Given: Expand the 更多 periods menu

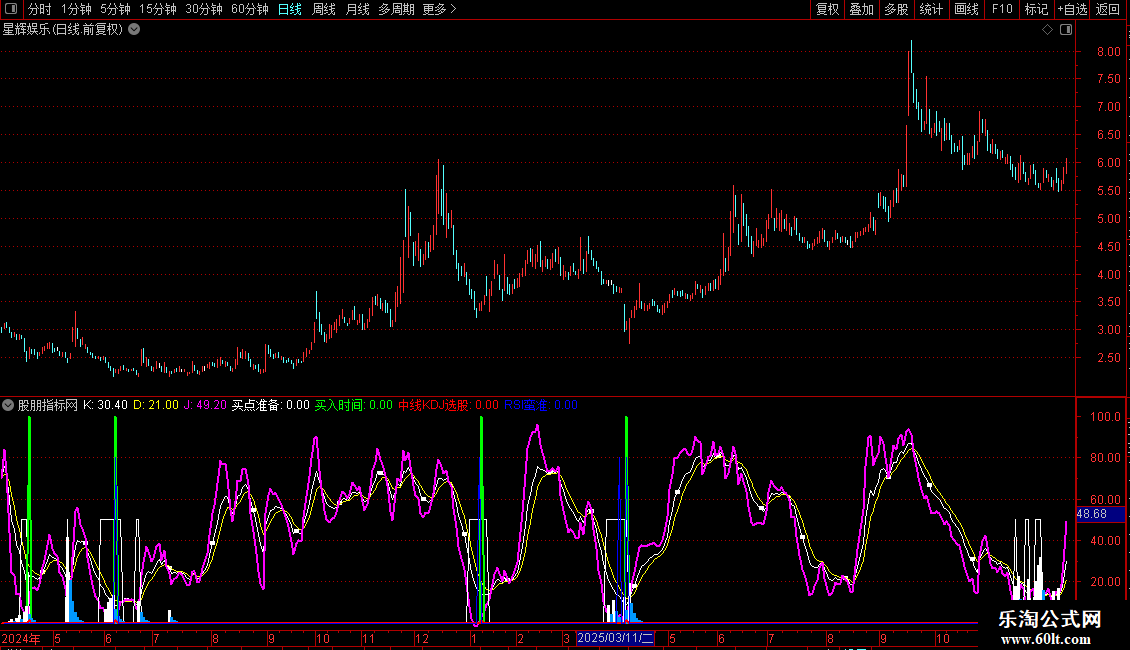Looking at the screenshot, I should pyautogui.click(x=439, y=9).
